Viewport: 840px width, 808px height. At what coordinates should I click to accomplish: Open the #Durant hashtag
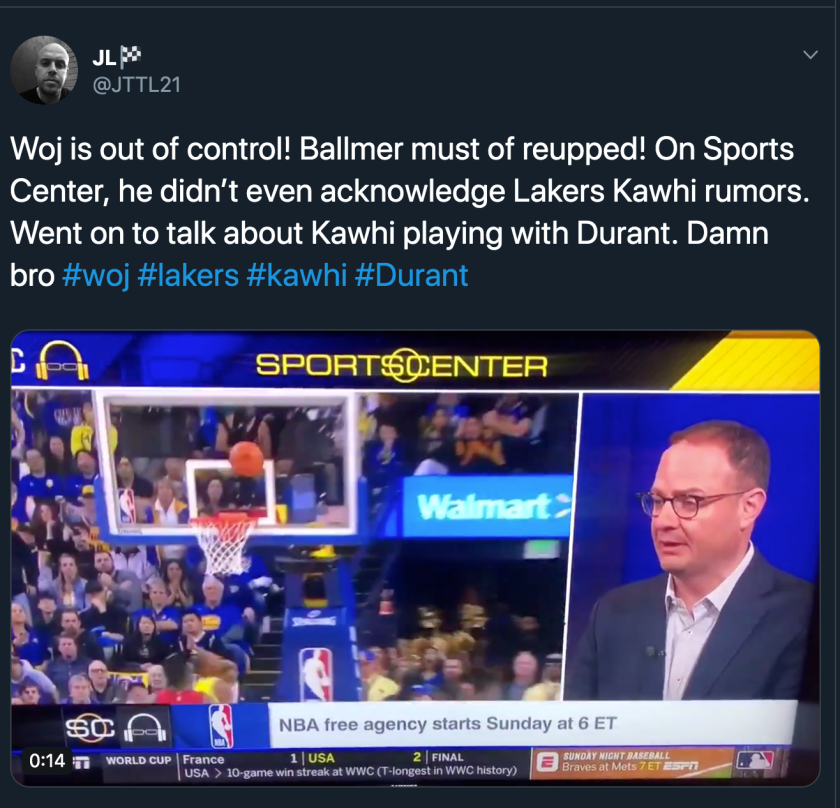coord(411,275)
